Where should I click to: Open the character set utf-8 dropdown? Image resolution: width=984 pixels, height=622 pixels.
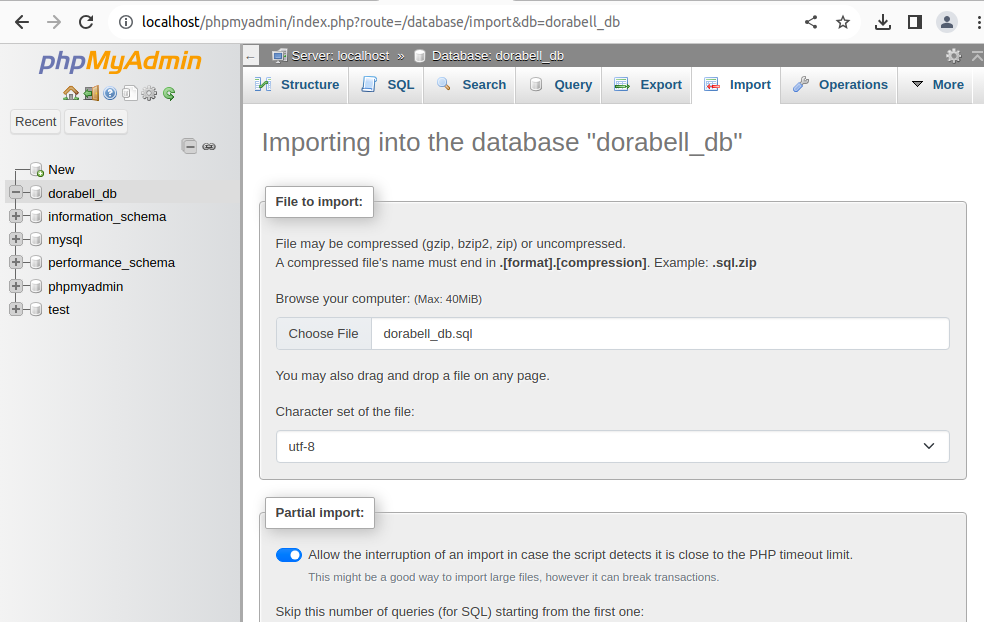[x=612, y=446]
